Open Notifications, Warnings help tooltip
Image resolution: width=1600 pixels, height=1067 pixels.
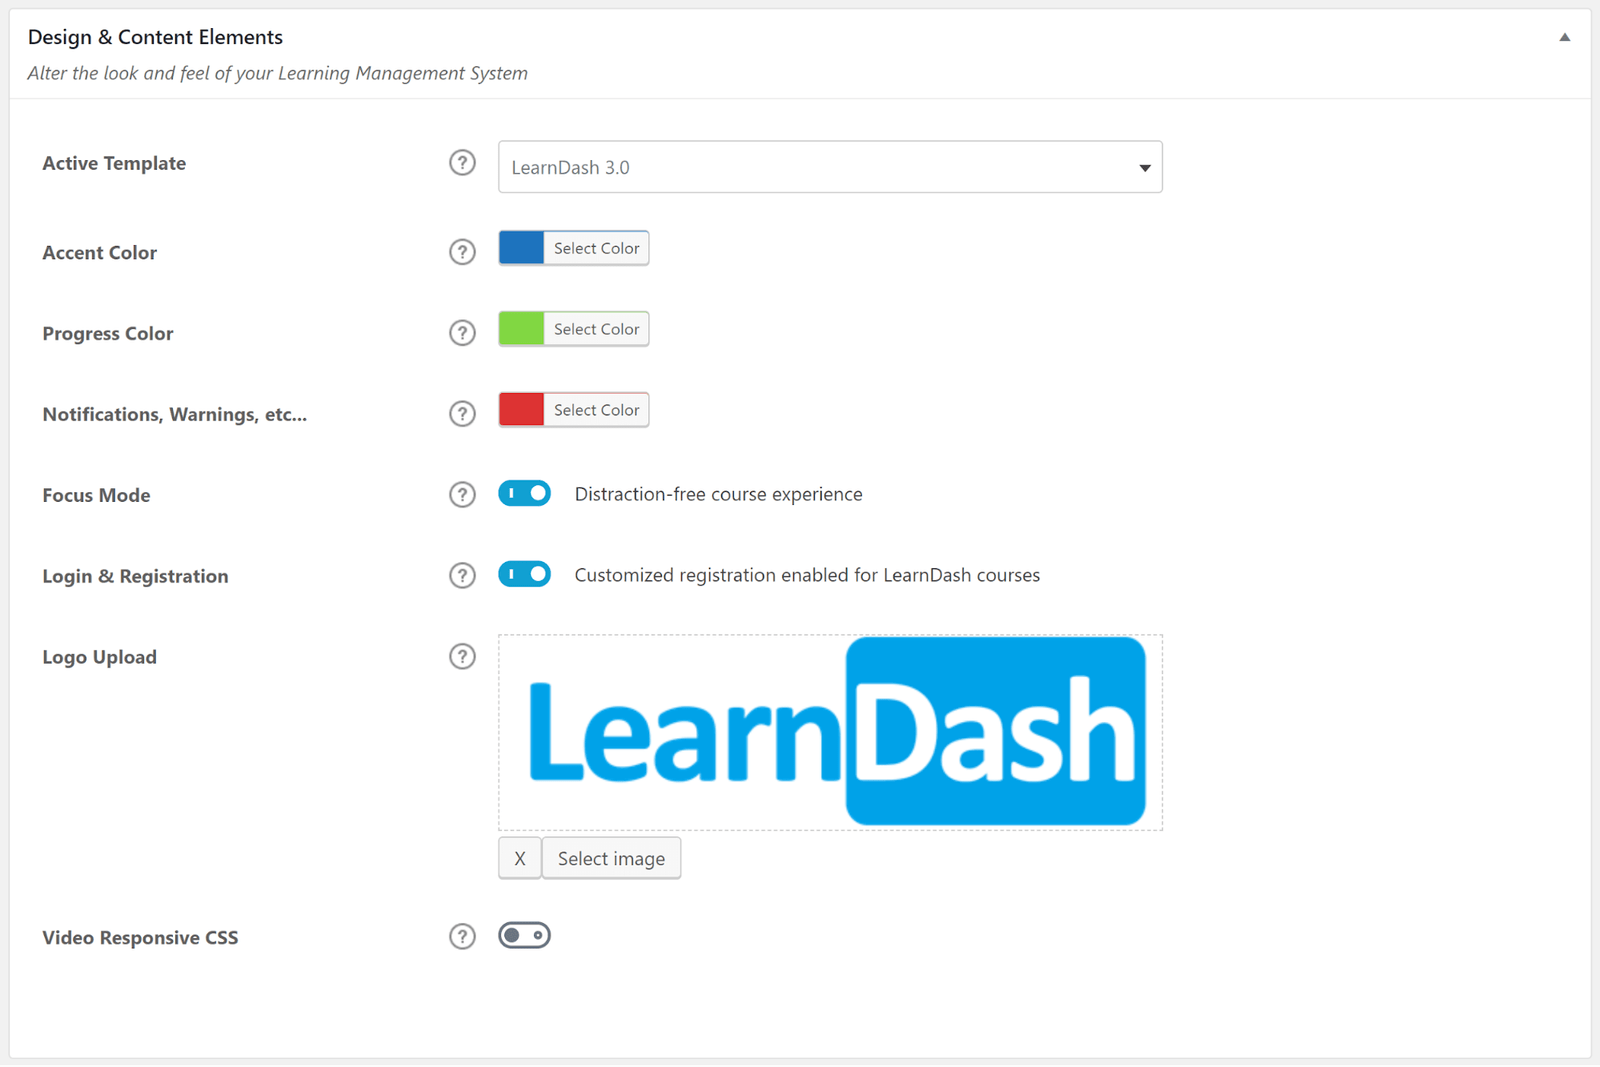point(462,413)
